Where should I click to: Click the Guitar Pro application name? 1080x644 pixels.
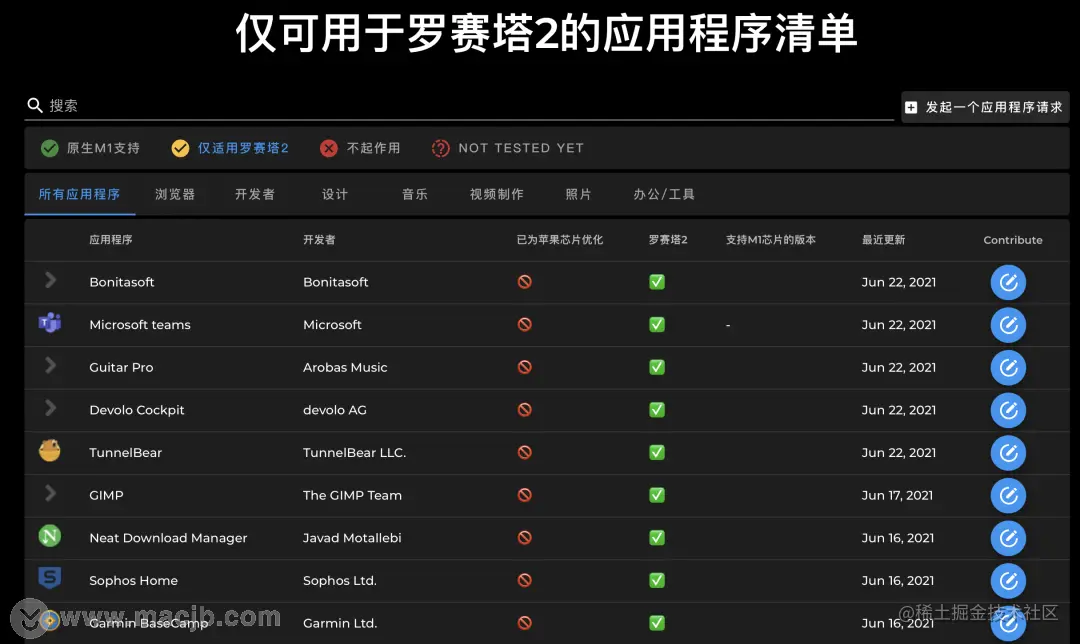click(x=121, y=368)
